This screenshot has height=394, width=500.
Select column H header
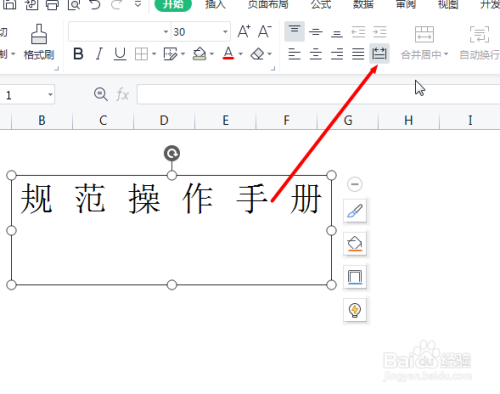(409, 120)
